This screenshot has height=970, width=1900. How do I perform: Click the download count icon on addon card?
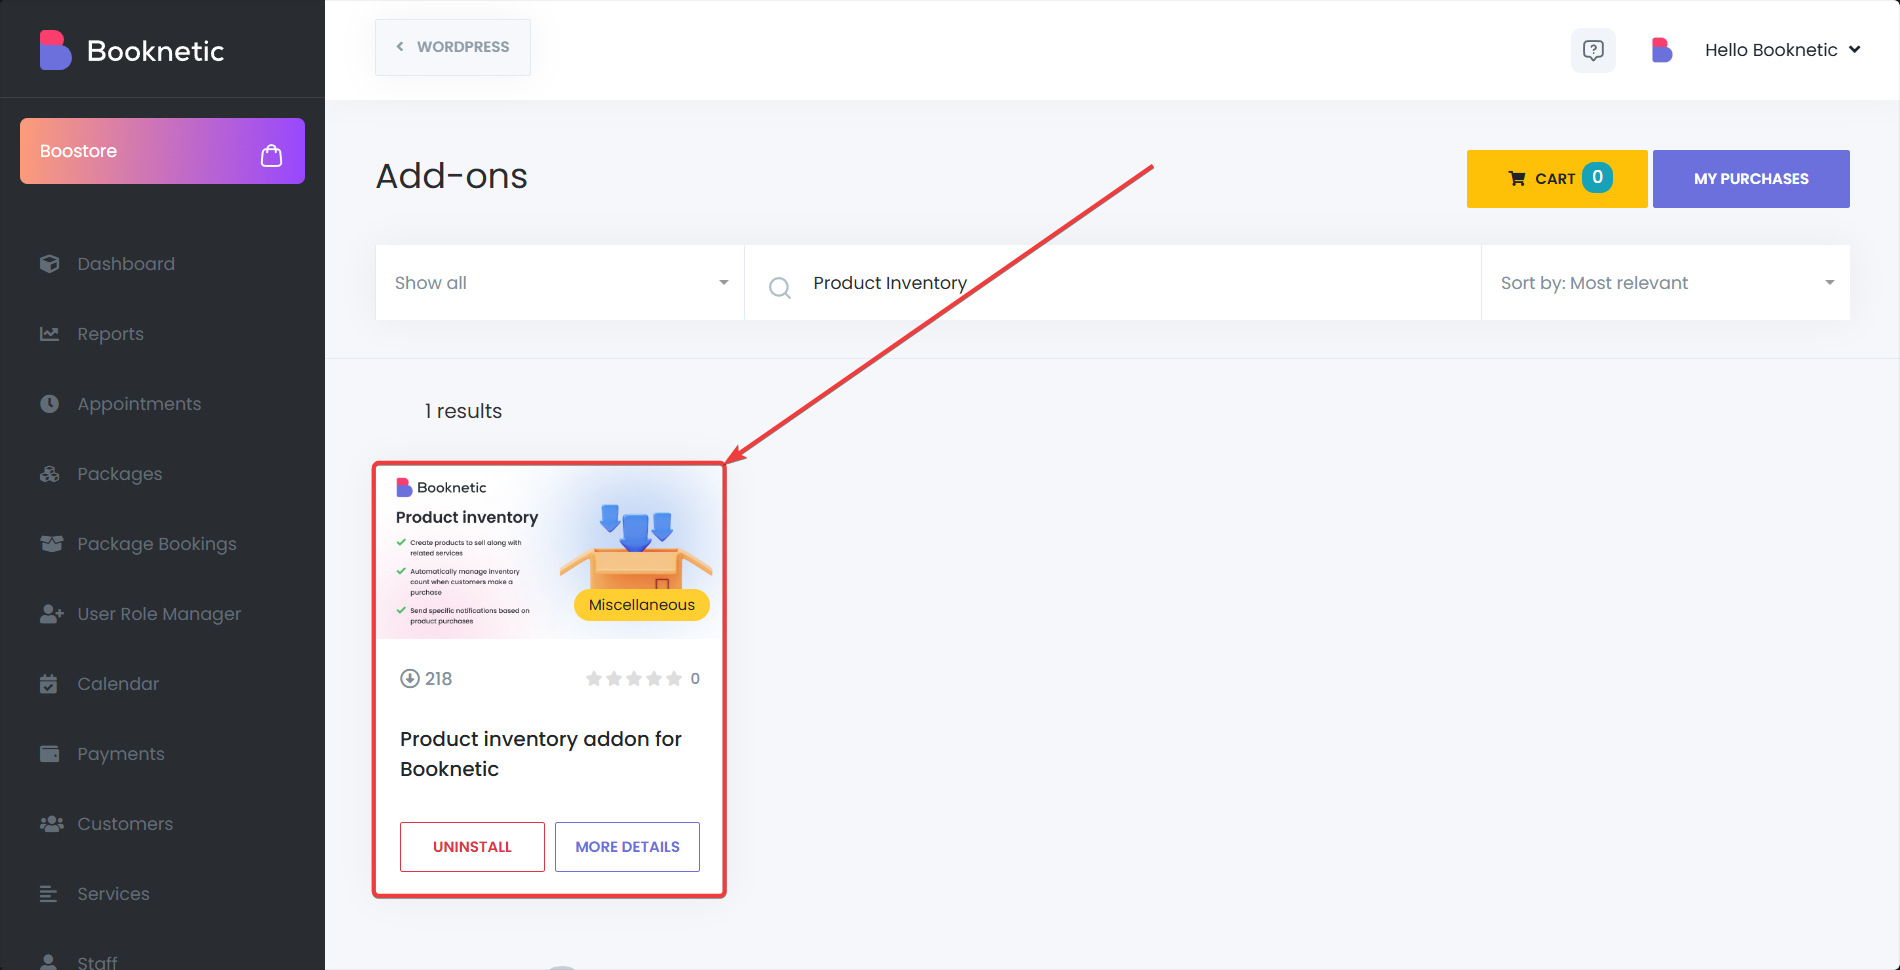[410, 679]
